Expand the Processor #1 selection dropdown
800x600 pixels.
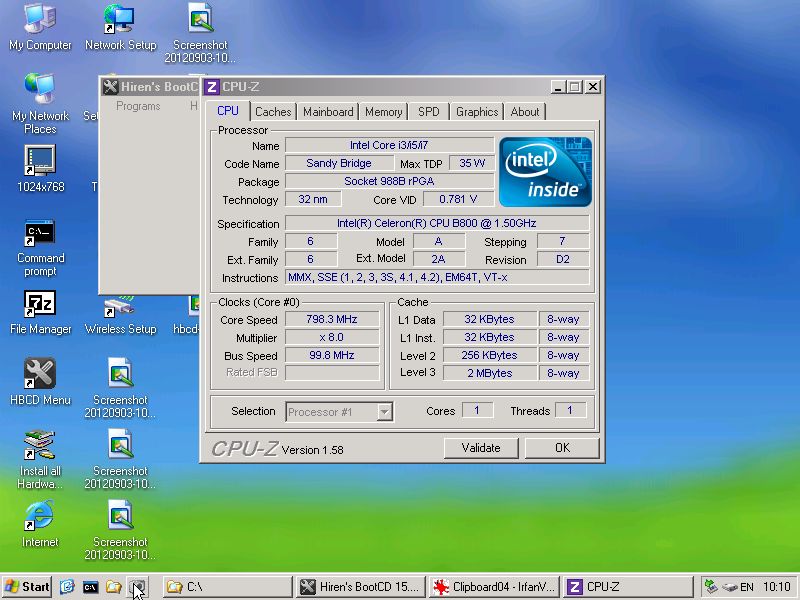(x=385, y=412)
